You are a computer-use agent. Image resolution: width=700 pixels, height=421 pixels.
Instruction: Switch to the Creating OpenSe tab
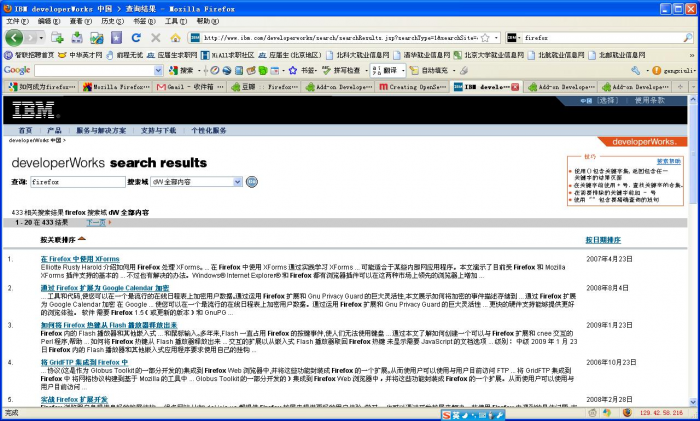point(413,87)
